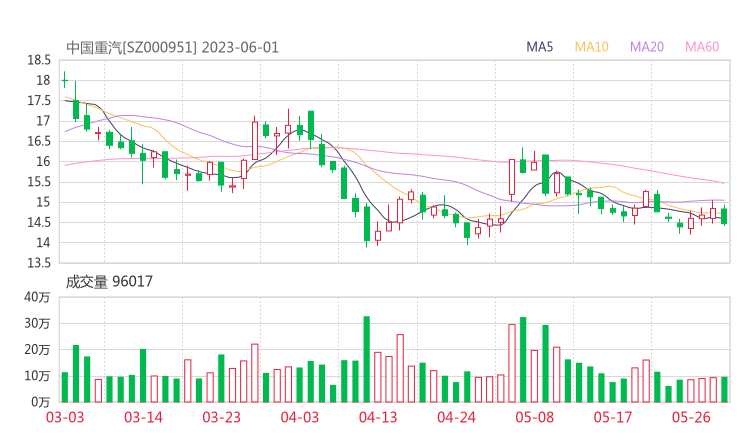Click the 40万 volume axis label
This screenshot has width=740, height=440.
[x=37, y=297]
